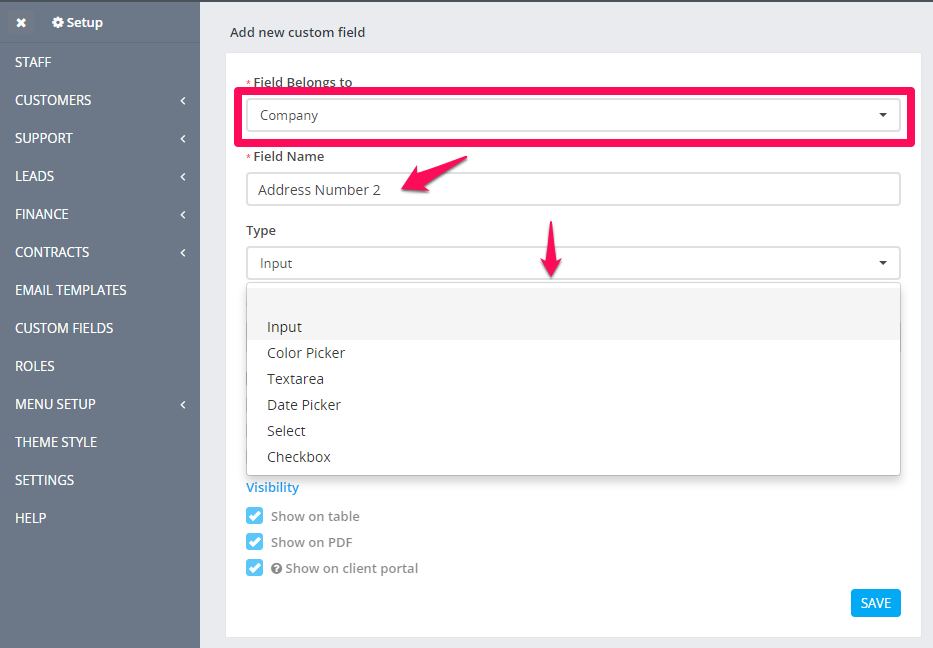
Task: Collapse the Type dropdown showing Input
Action: coord(573,263)
